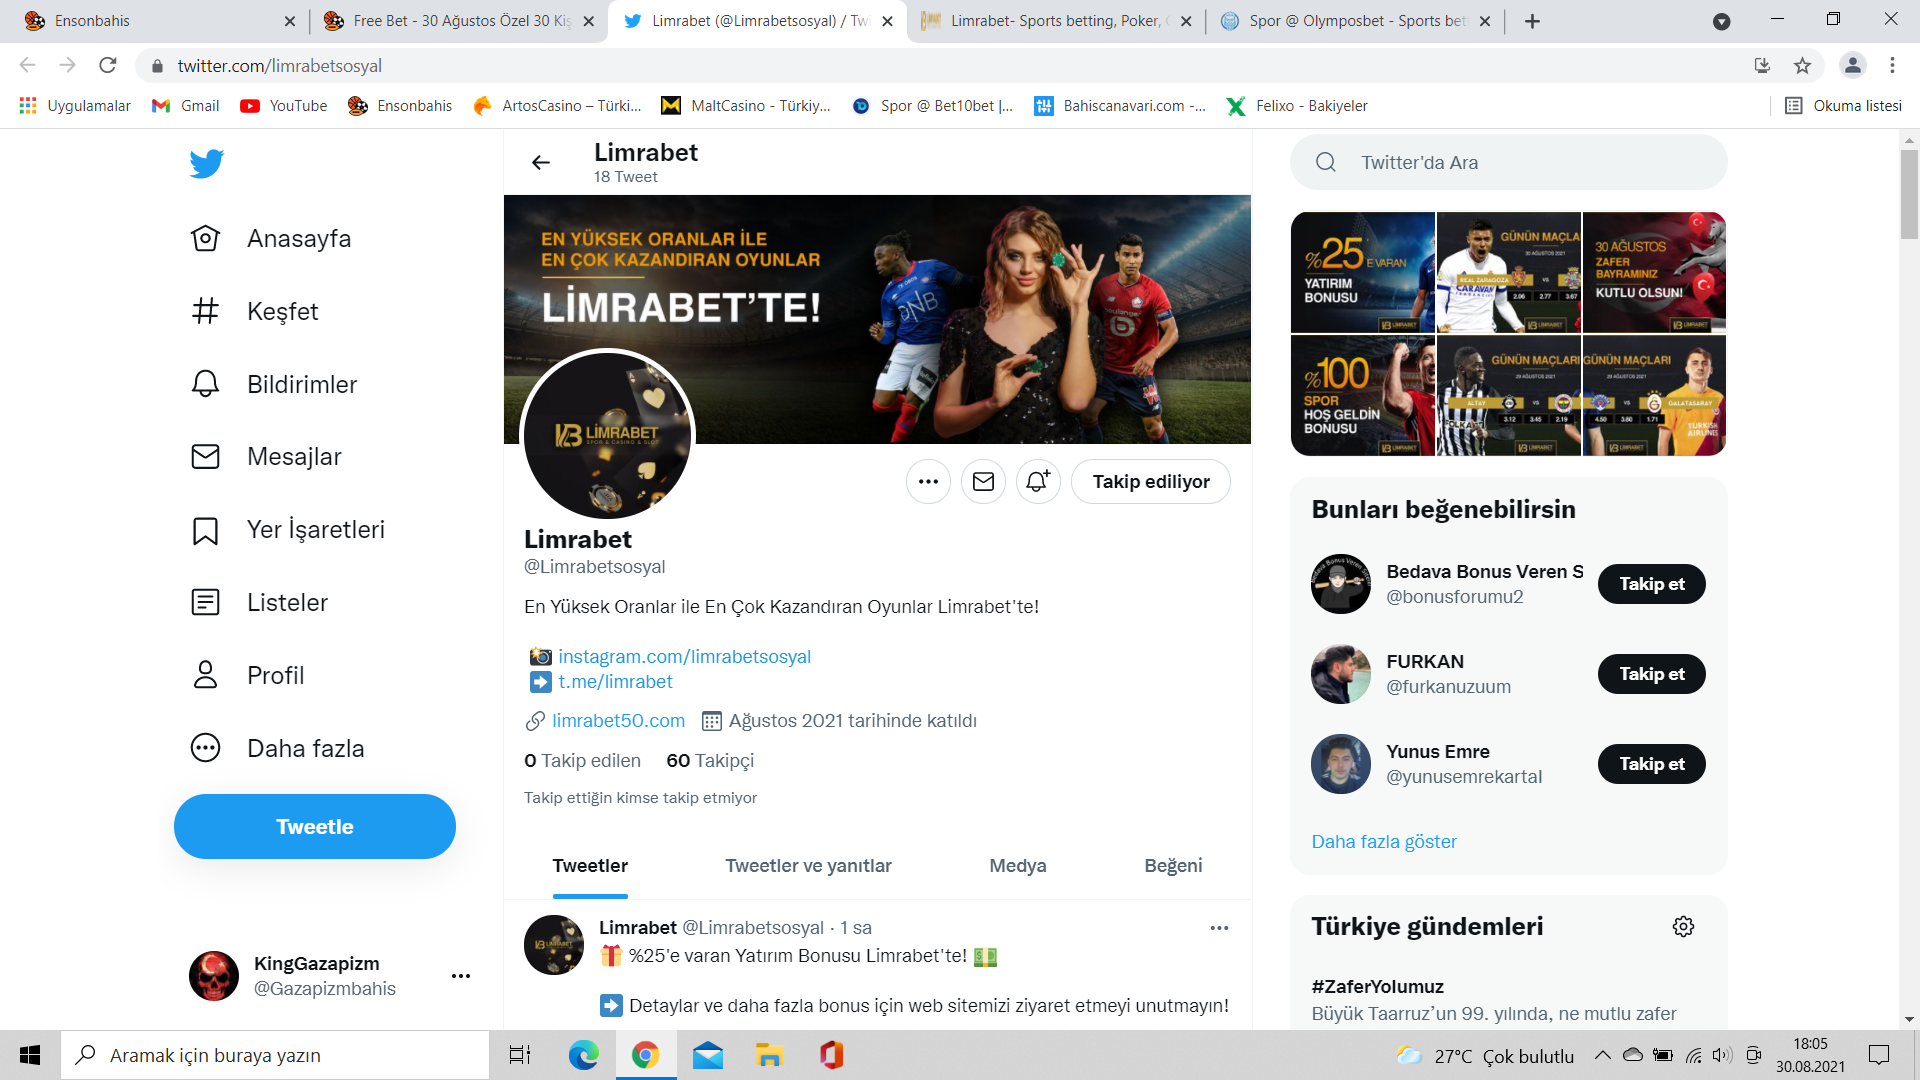Open the Türkiye gündemleri settings gear
Viewport: 1920px width, 1080px height.
point(1683,927)
